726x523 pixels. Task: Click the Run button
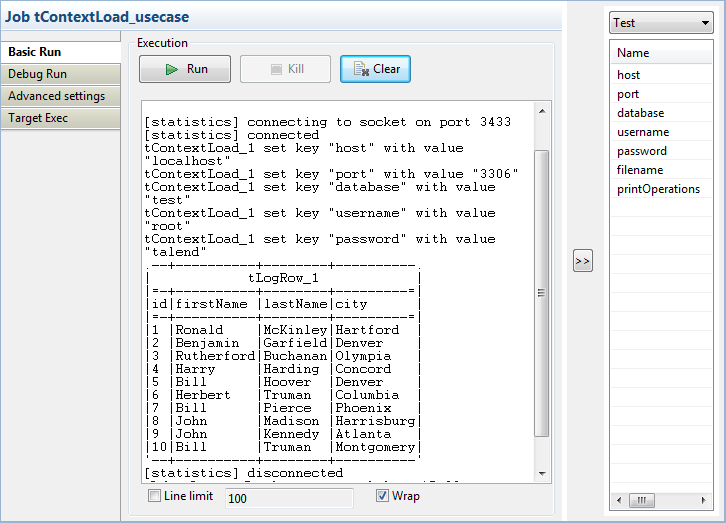pyautogui.click(x=185, y=69)
